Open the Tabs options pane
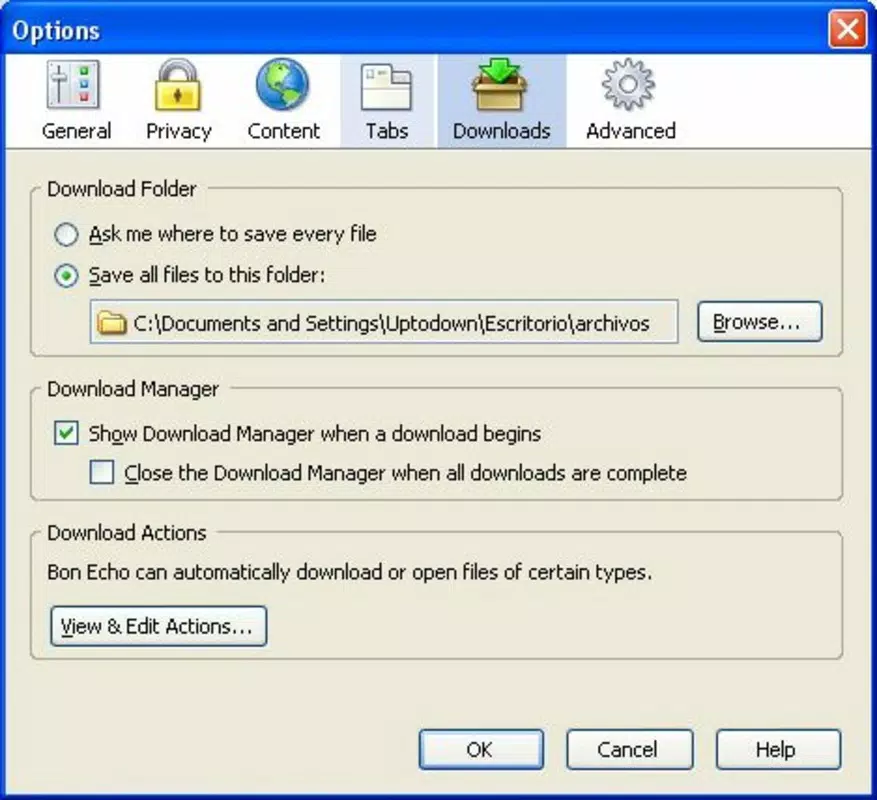877x800 pixels. pyautogui.click(x=387, y=101)
